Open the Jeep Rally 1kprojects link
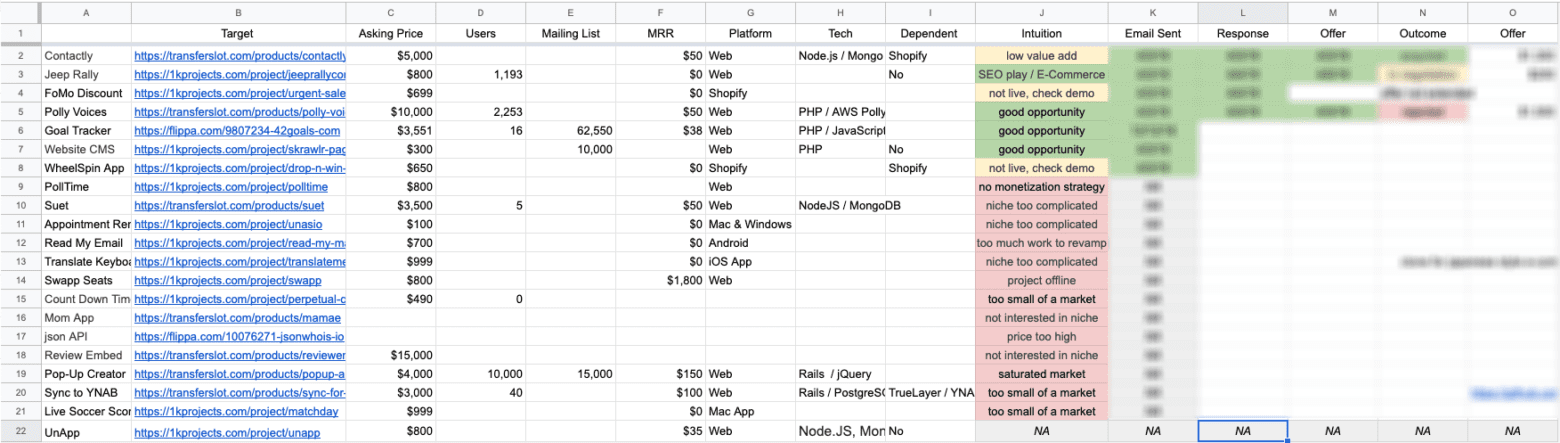Screen dimensions: 1560x443 pos(240,75)
